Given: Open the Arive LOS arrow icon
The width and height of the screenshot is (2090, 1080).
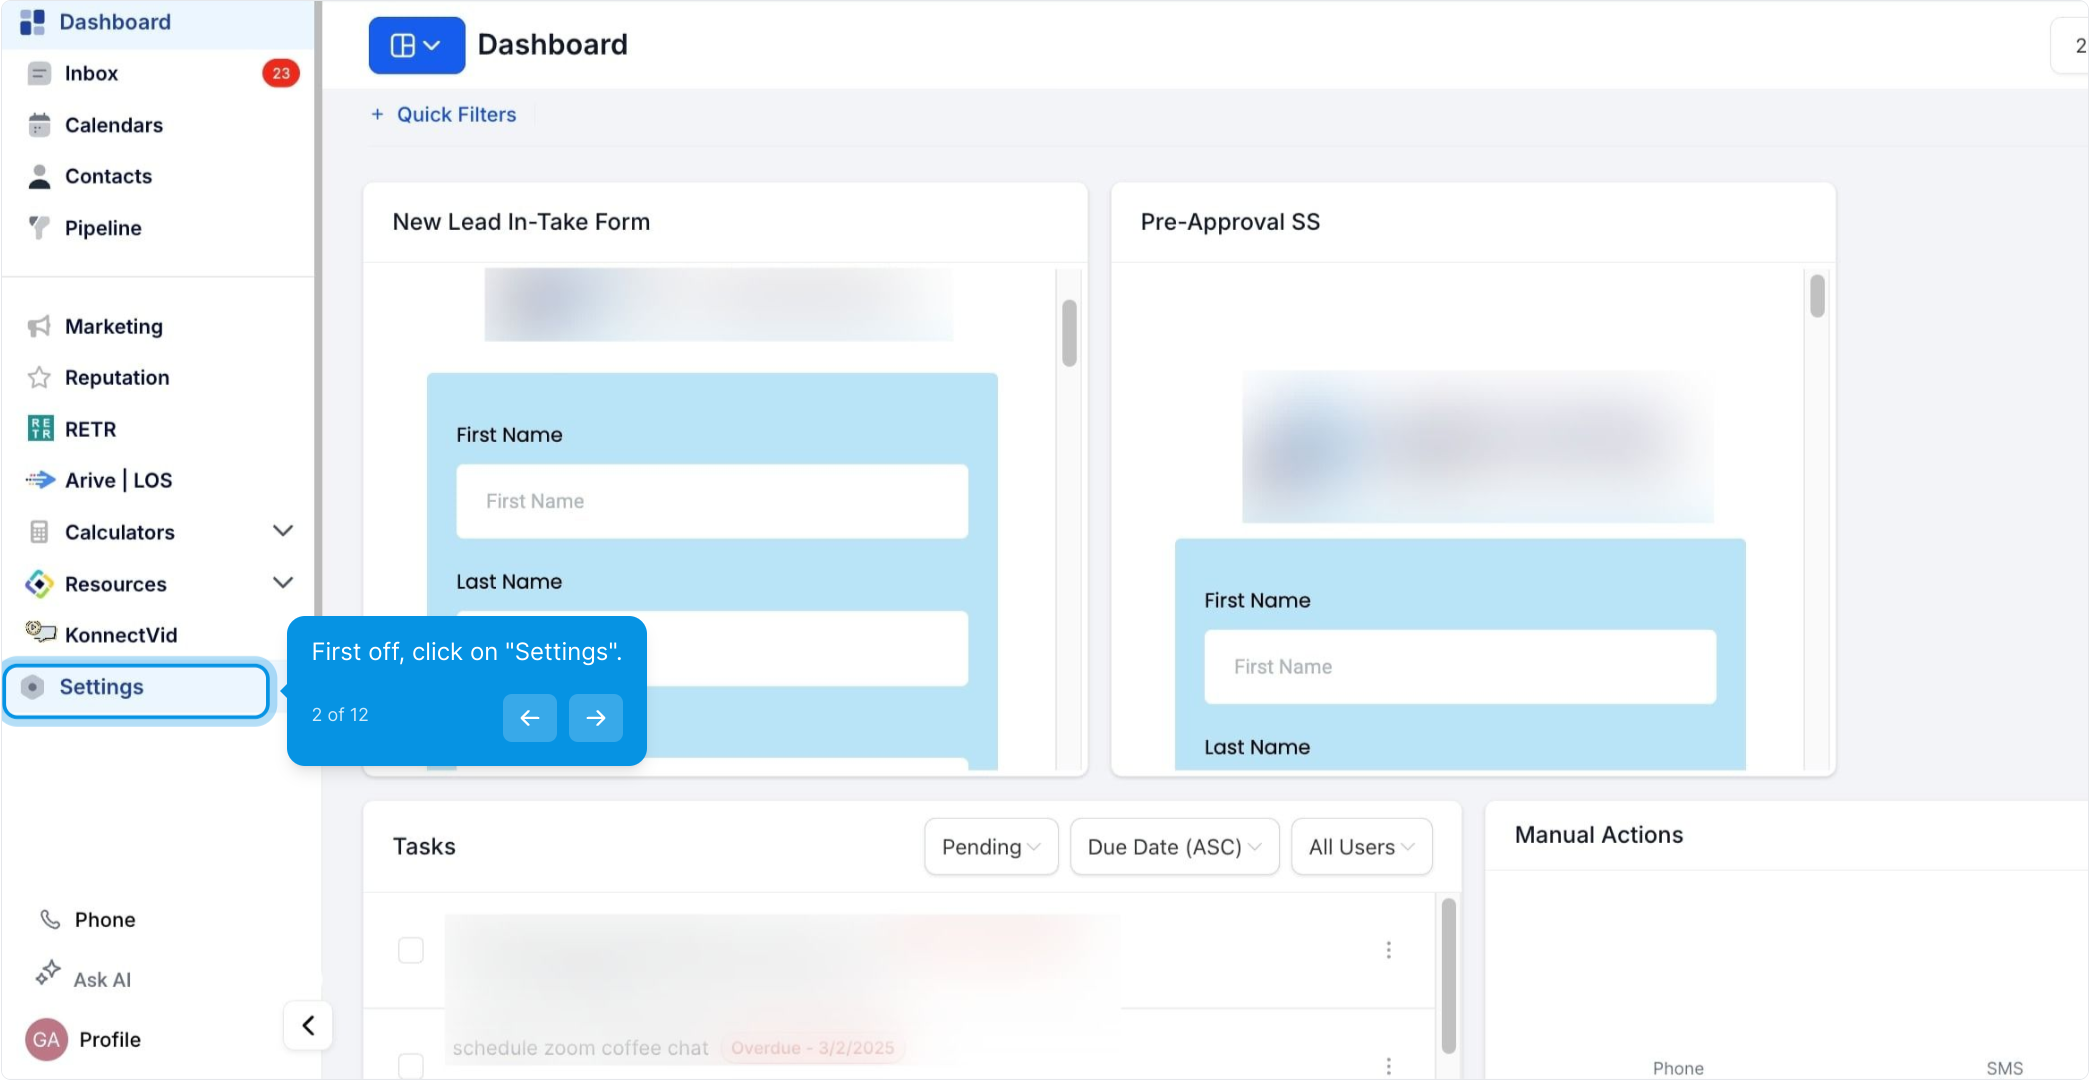Looking at the screenshot, I should [x=40, y=480].
